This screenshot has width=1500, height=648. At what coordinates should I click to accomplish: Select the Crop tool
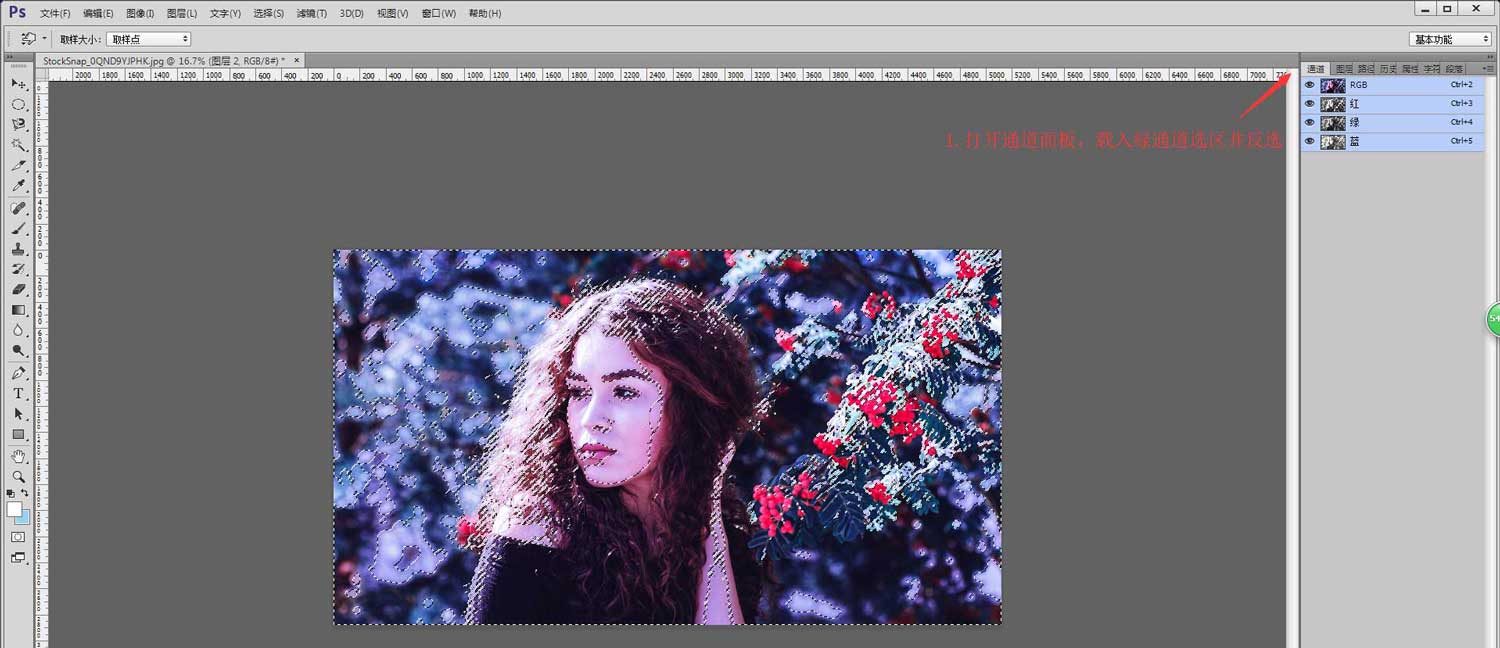click(x=18, y=166)
